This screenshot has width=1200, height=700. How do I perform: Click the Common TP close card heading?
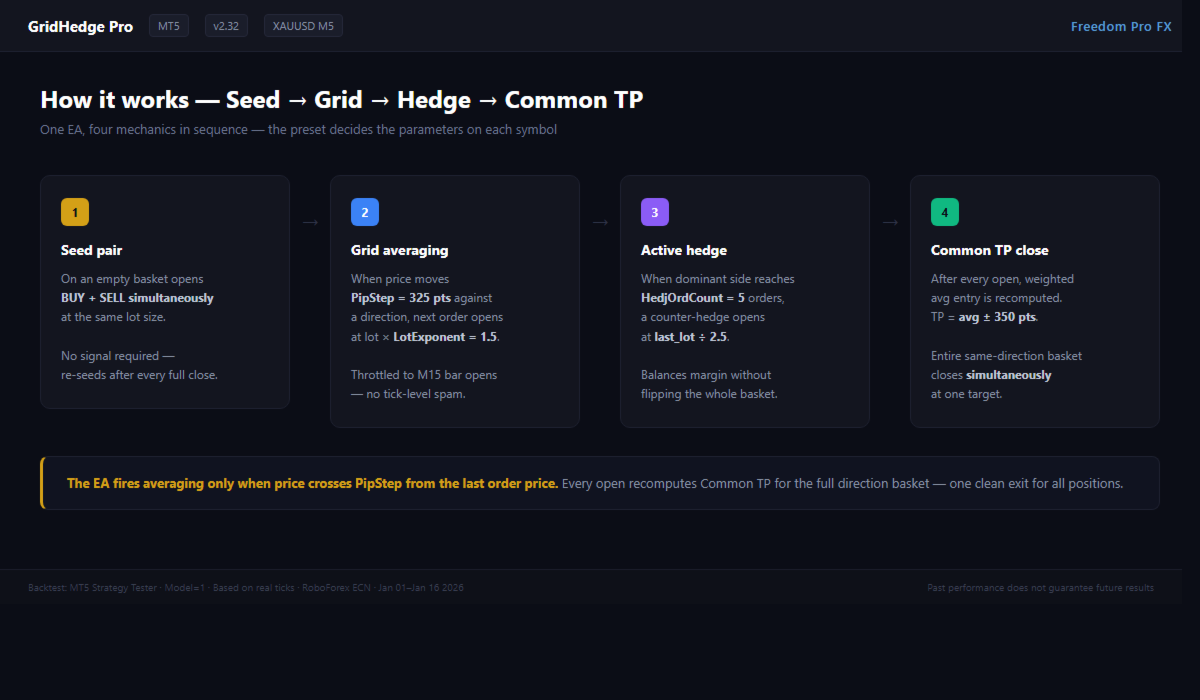tap(990, 250)
